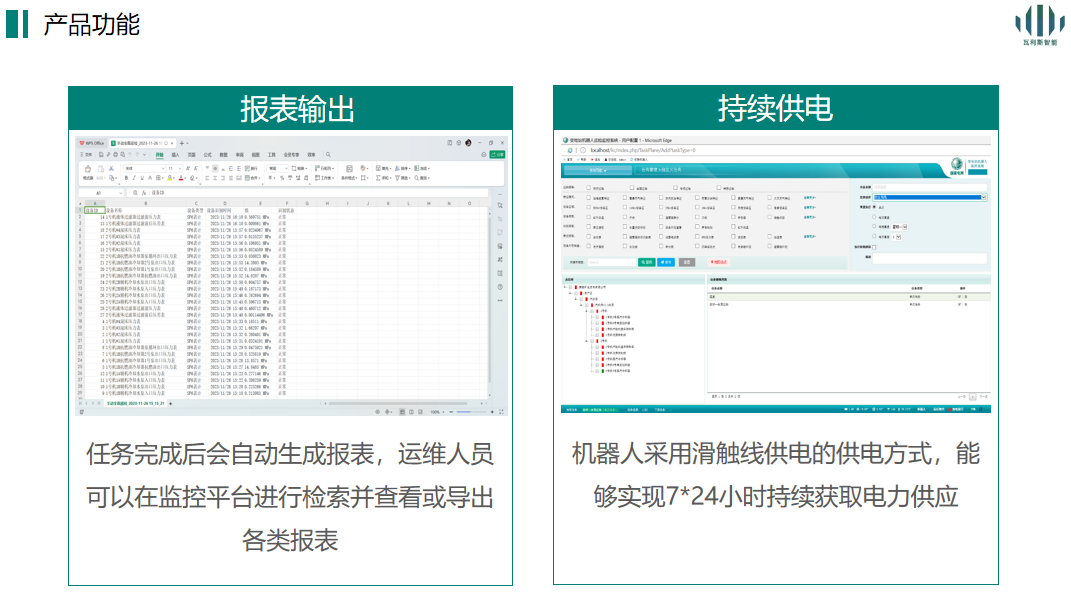Switch to the 公式 ribbon tab
Image resolution: width=1071 pixels, height=596 pixels.
click(208, 155)
